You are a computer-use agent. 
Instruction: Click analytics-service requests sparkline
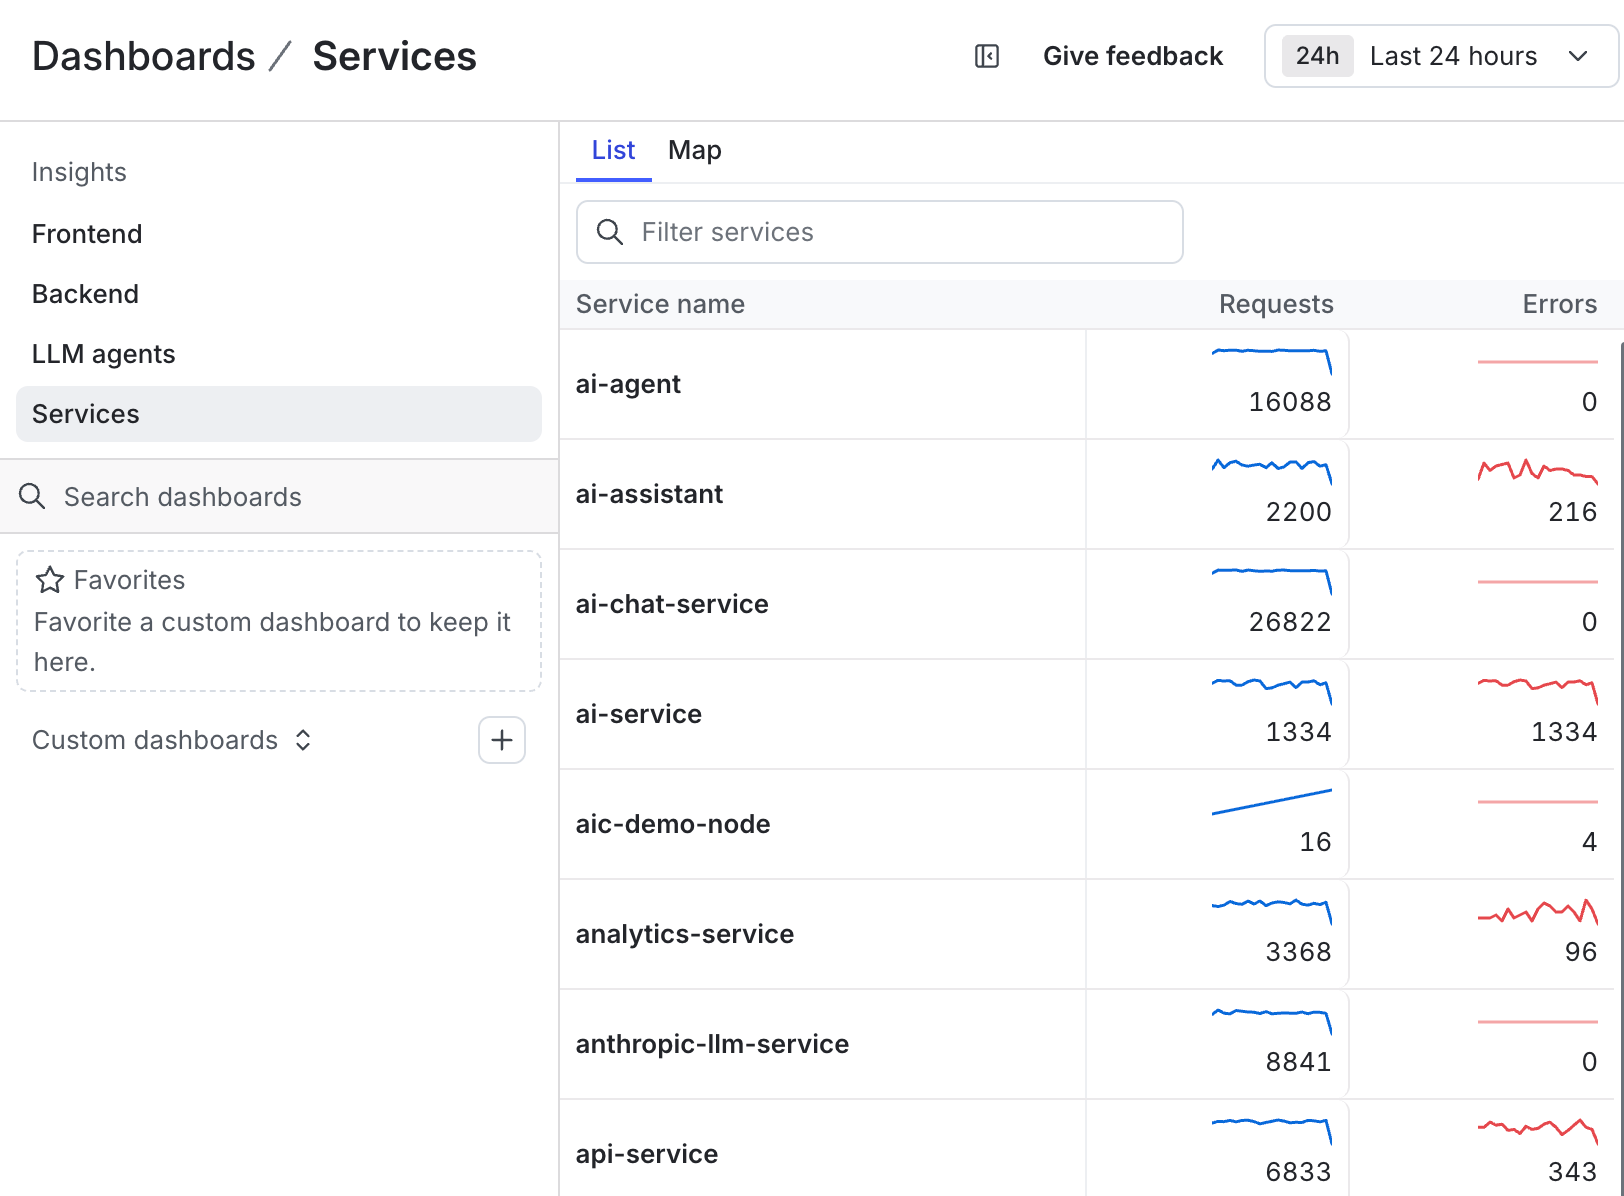pos(1271,911)
